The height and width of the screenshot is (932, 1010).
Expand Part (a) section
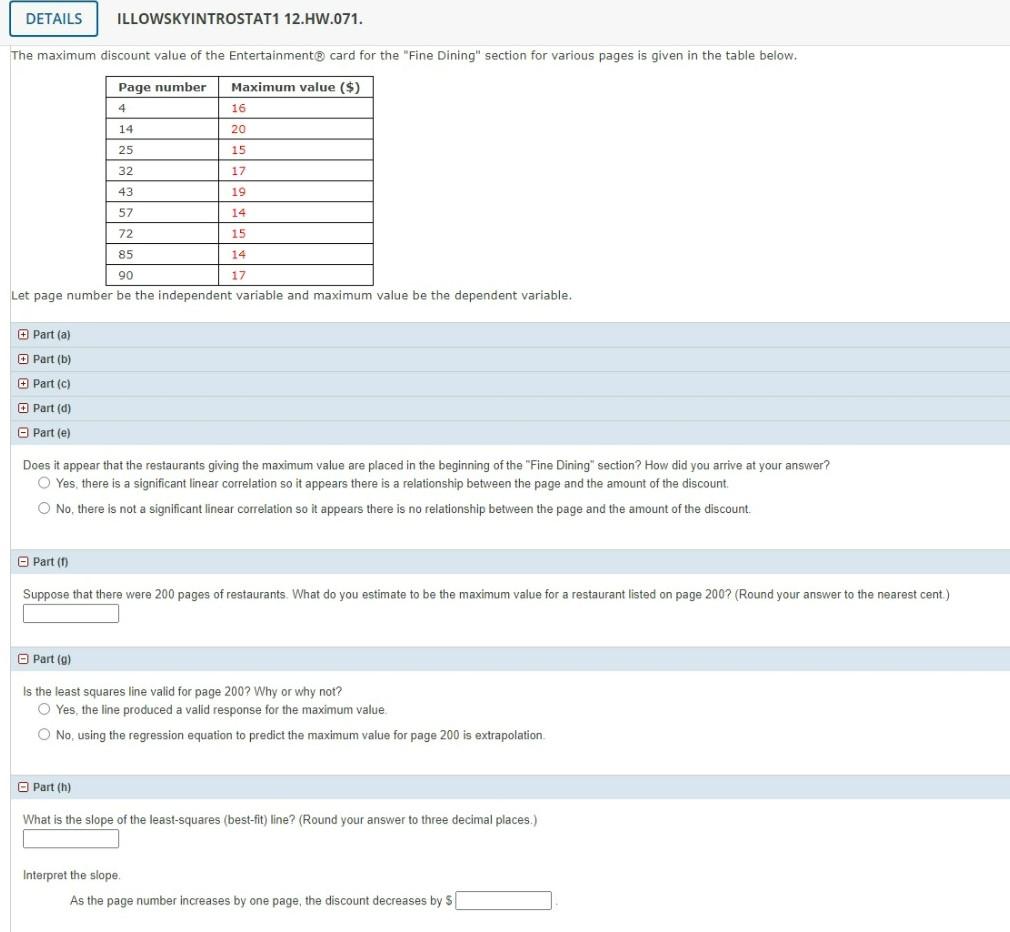(24, 334)
